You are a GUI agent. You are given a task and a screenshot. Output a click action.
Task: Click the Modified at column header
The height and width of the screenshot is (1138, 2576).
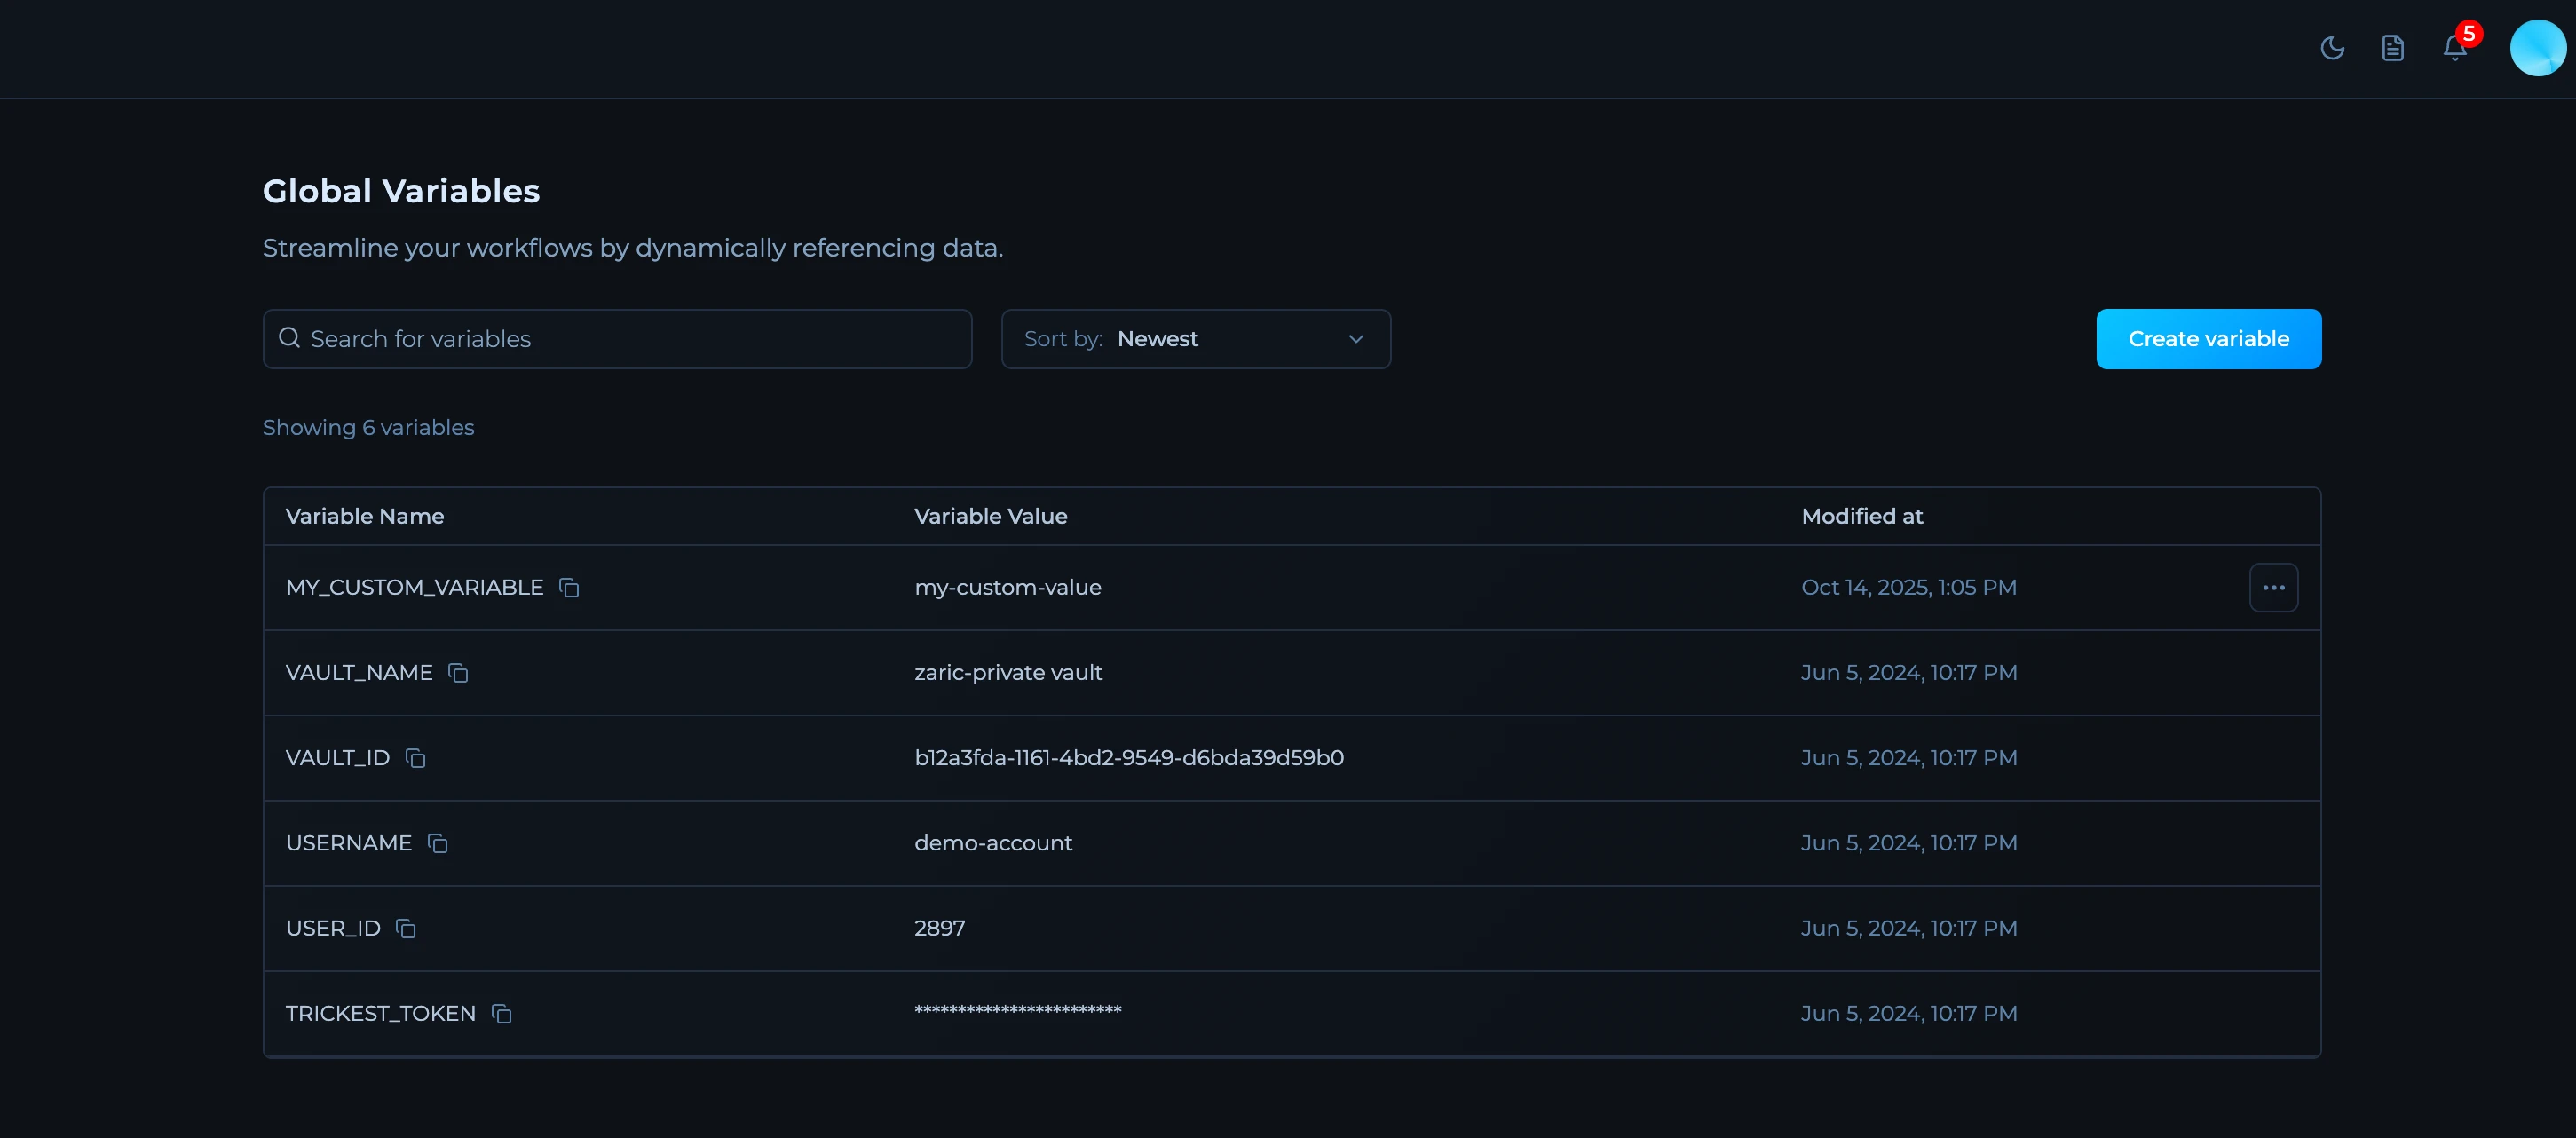(x=1861, y=516)
